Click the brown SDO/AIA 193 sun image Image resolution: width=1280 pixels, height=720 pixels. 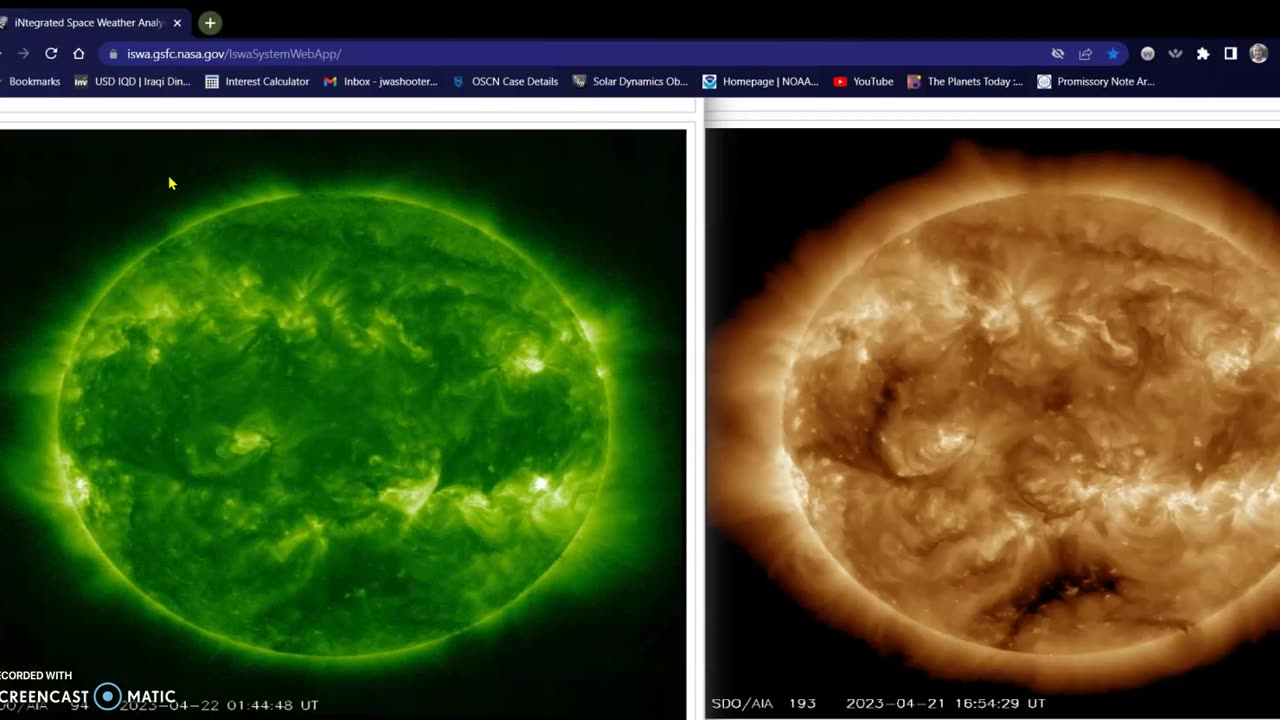click(x=993, y=424)
